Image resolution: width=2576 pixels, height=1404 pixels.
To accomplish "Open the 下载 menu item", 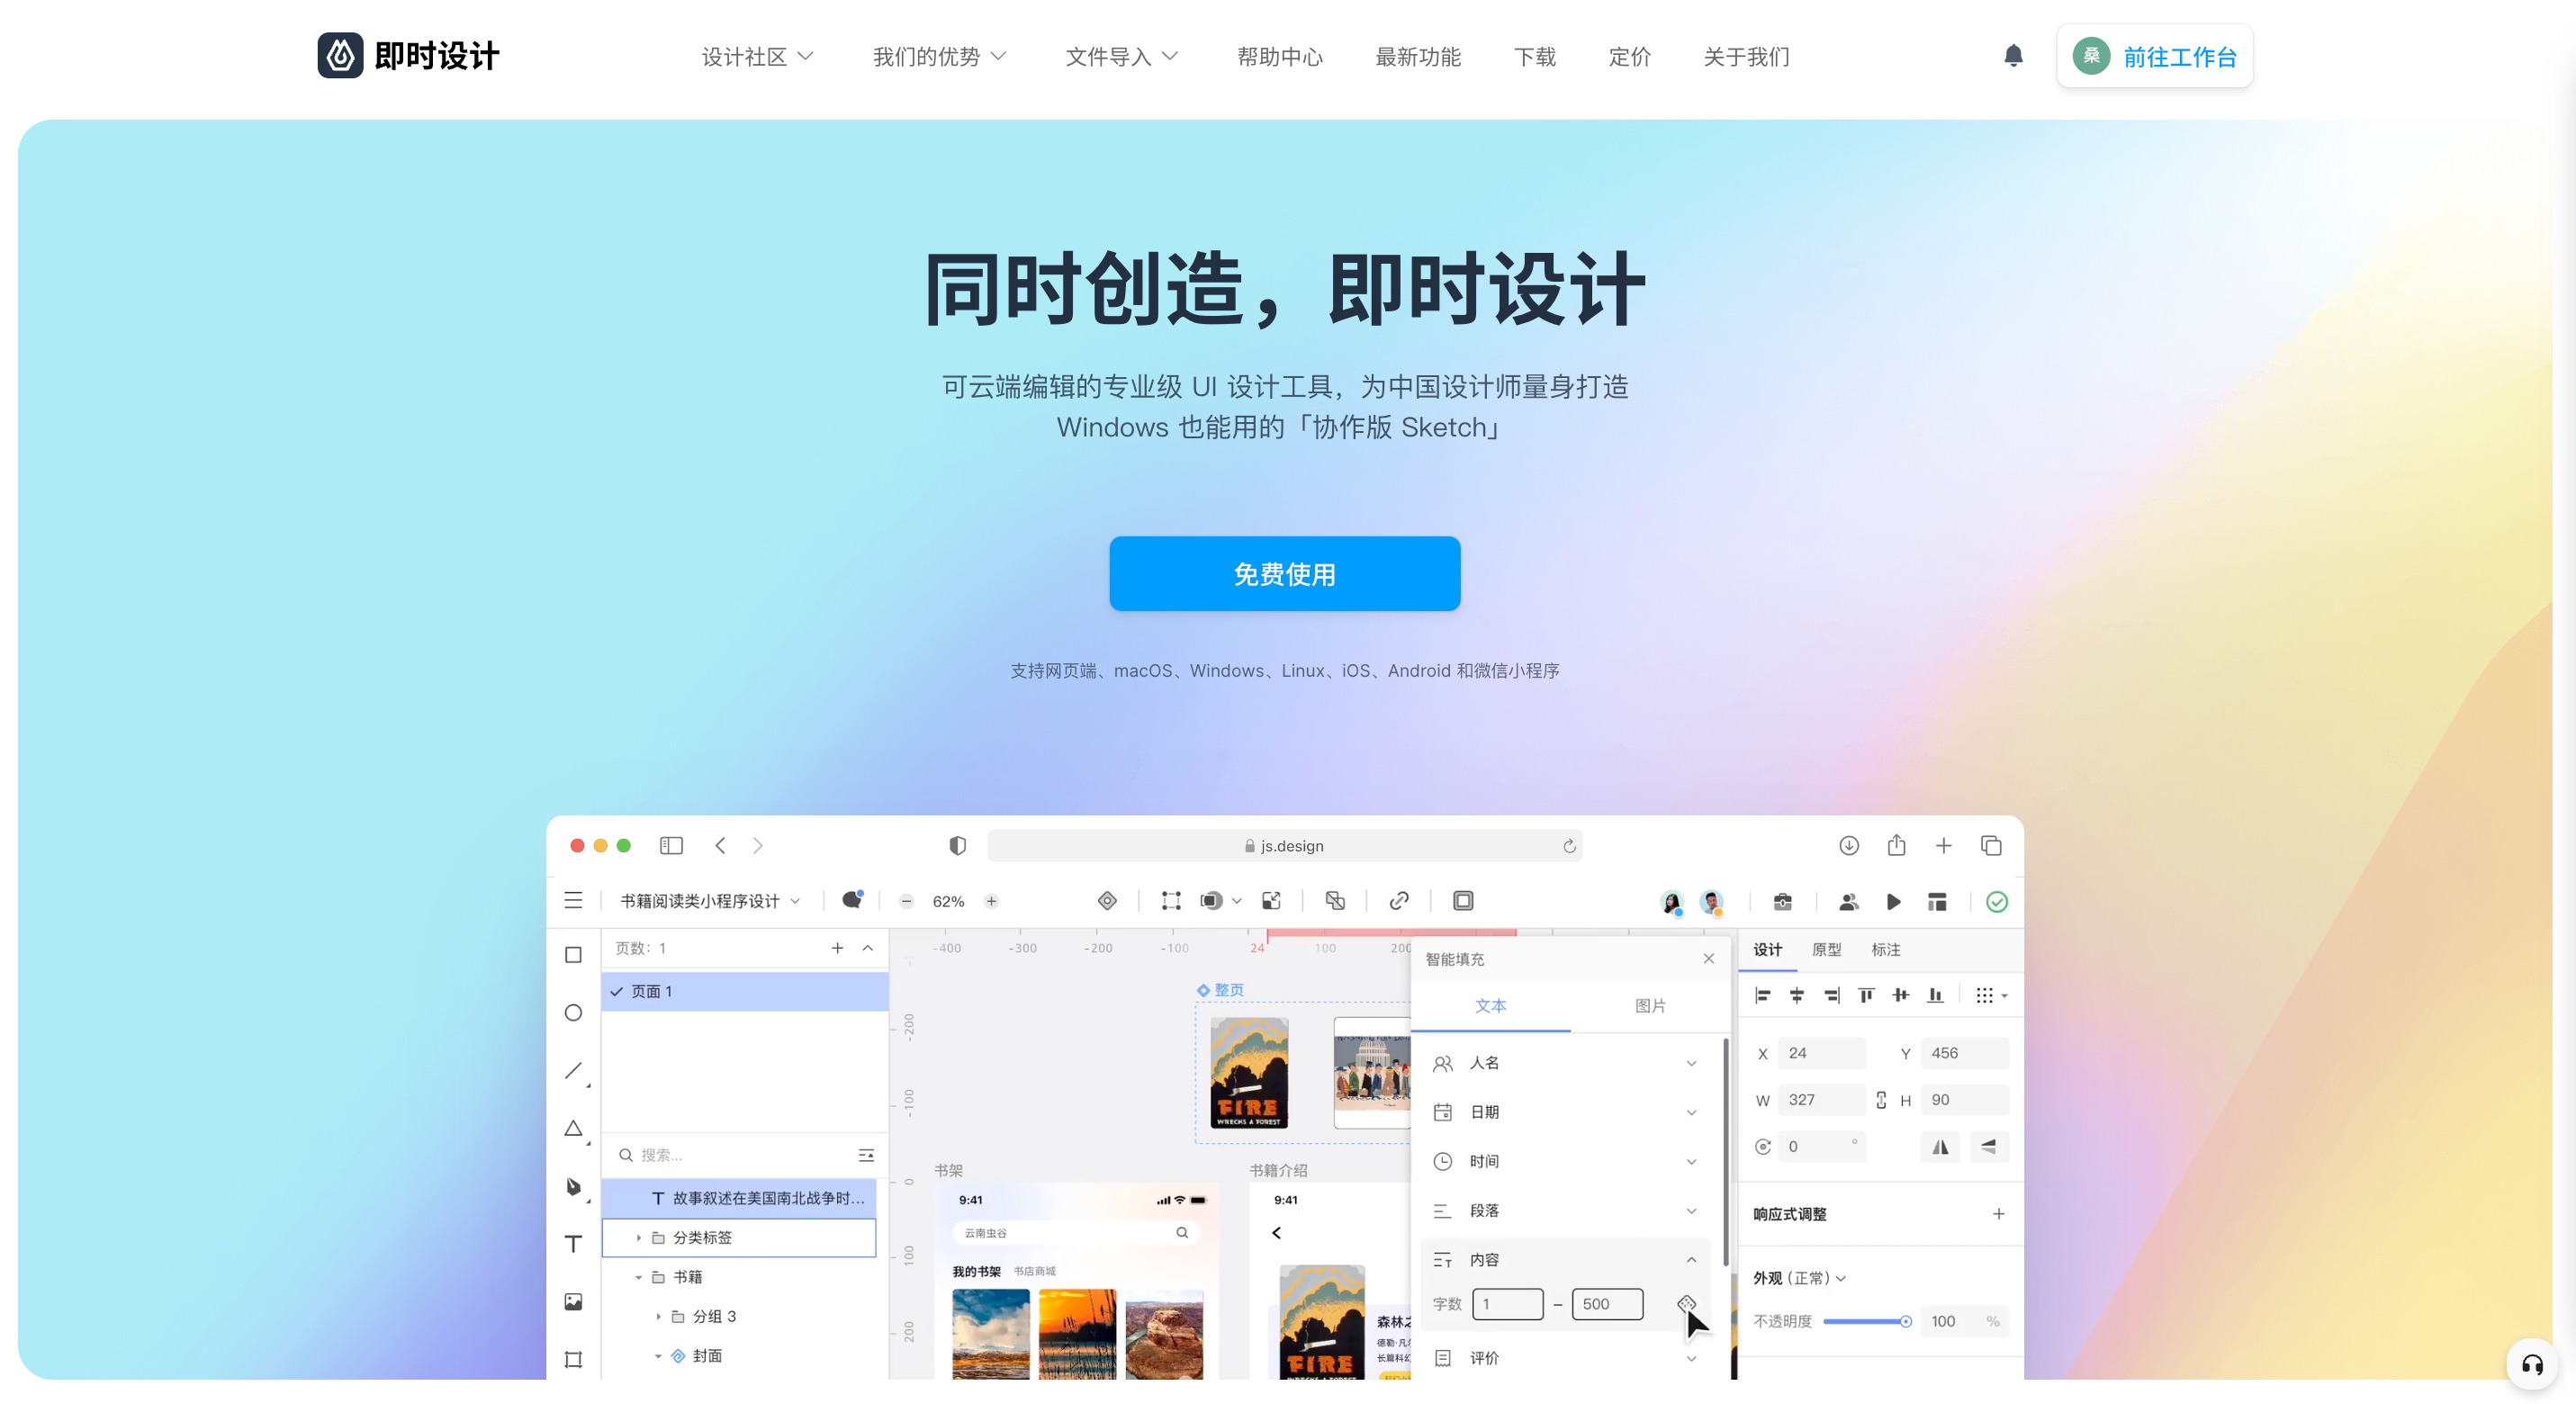I will pyautogui.click(x=1534, y=57).
